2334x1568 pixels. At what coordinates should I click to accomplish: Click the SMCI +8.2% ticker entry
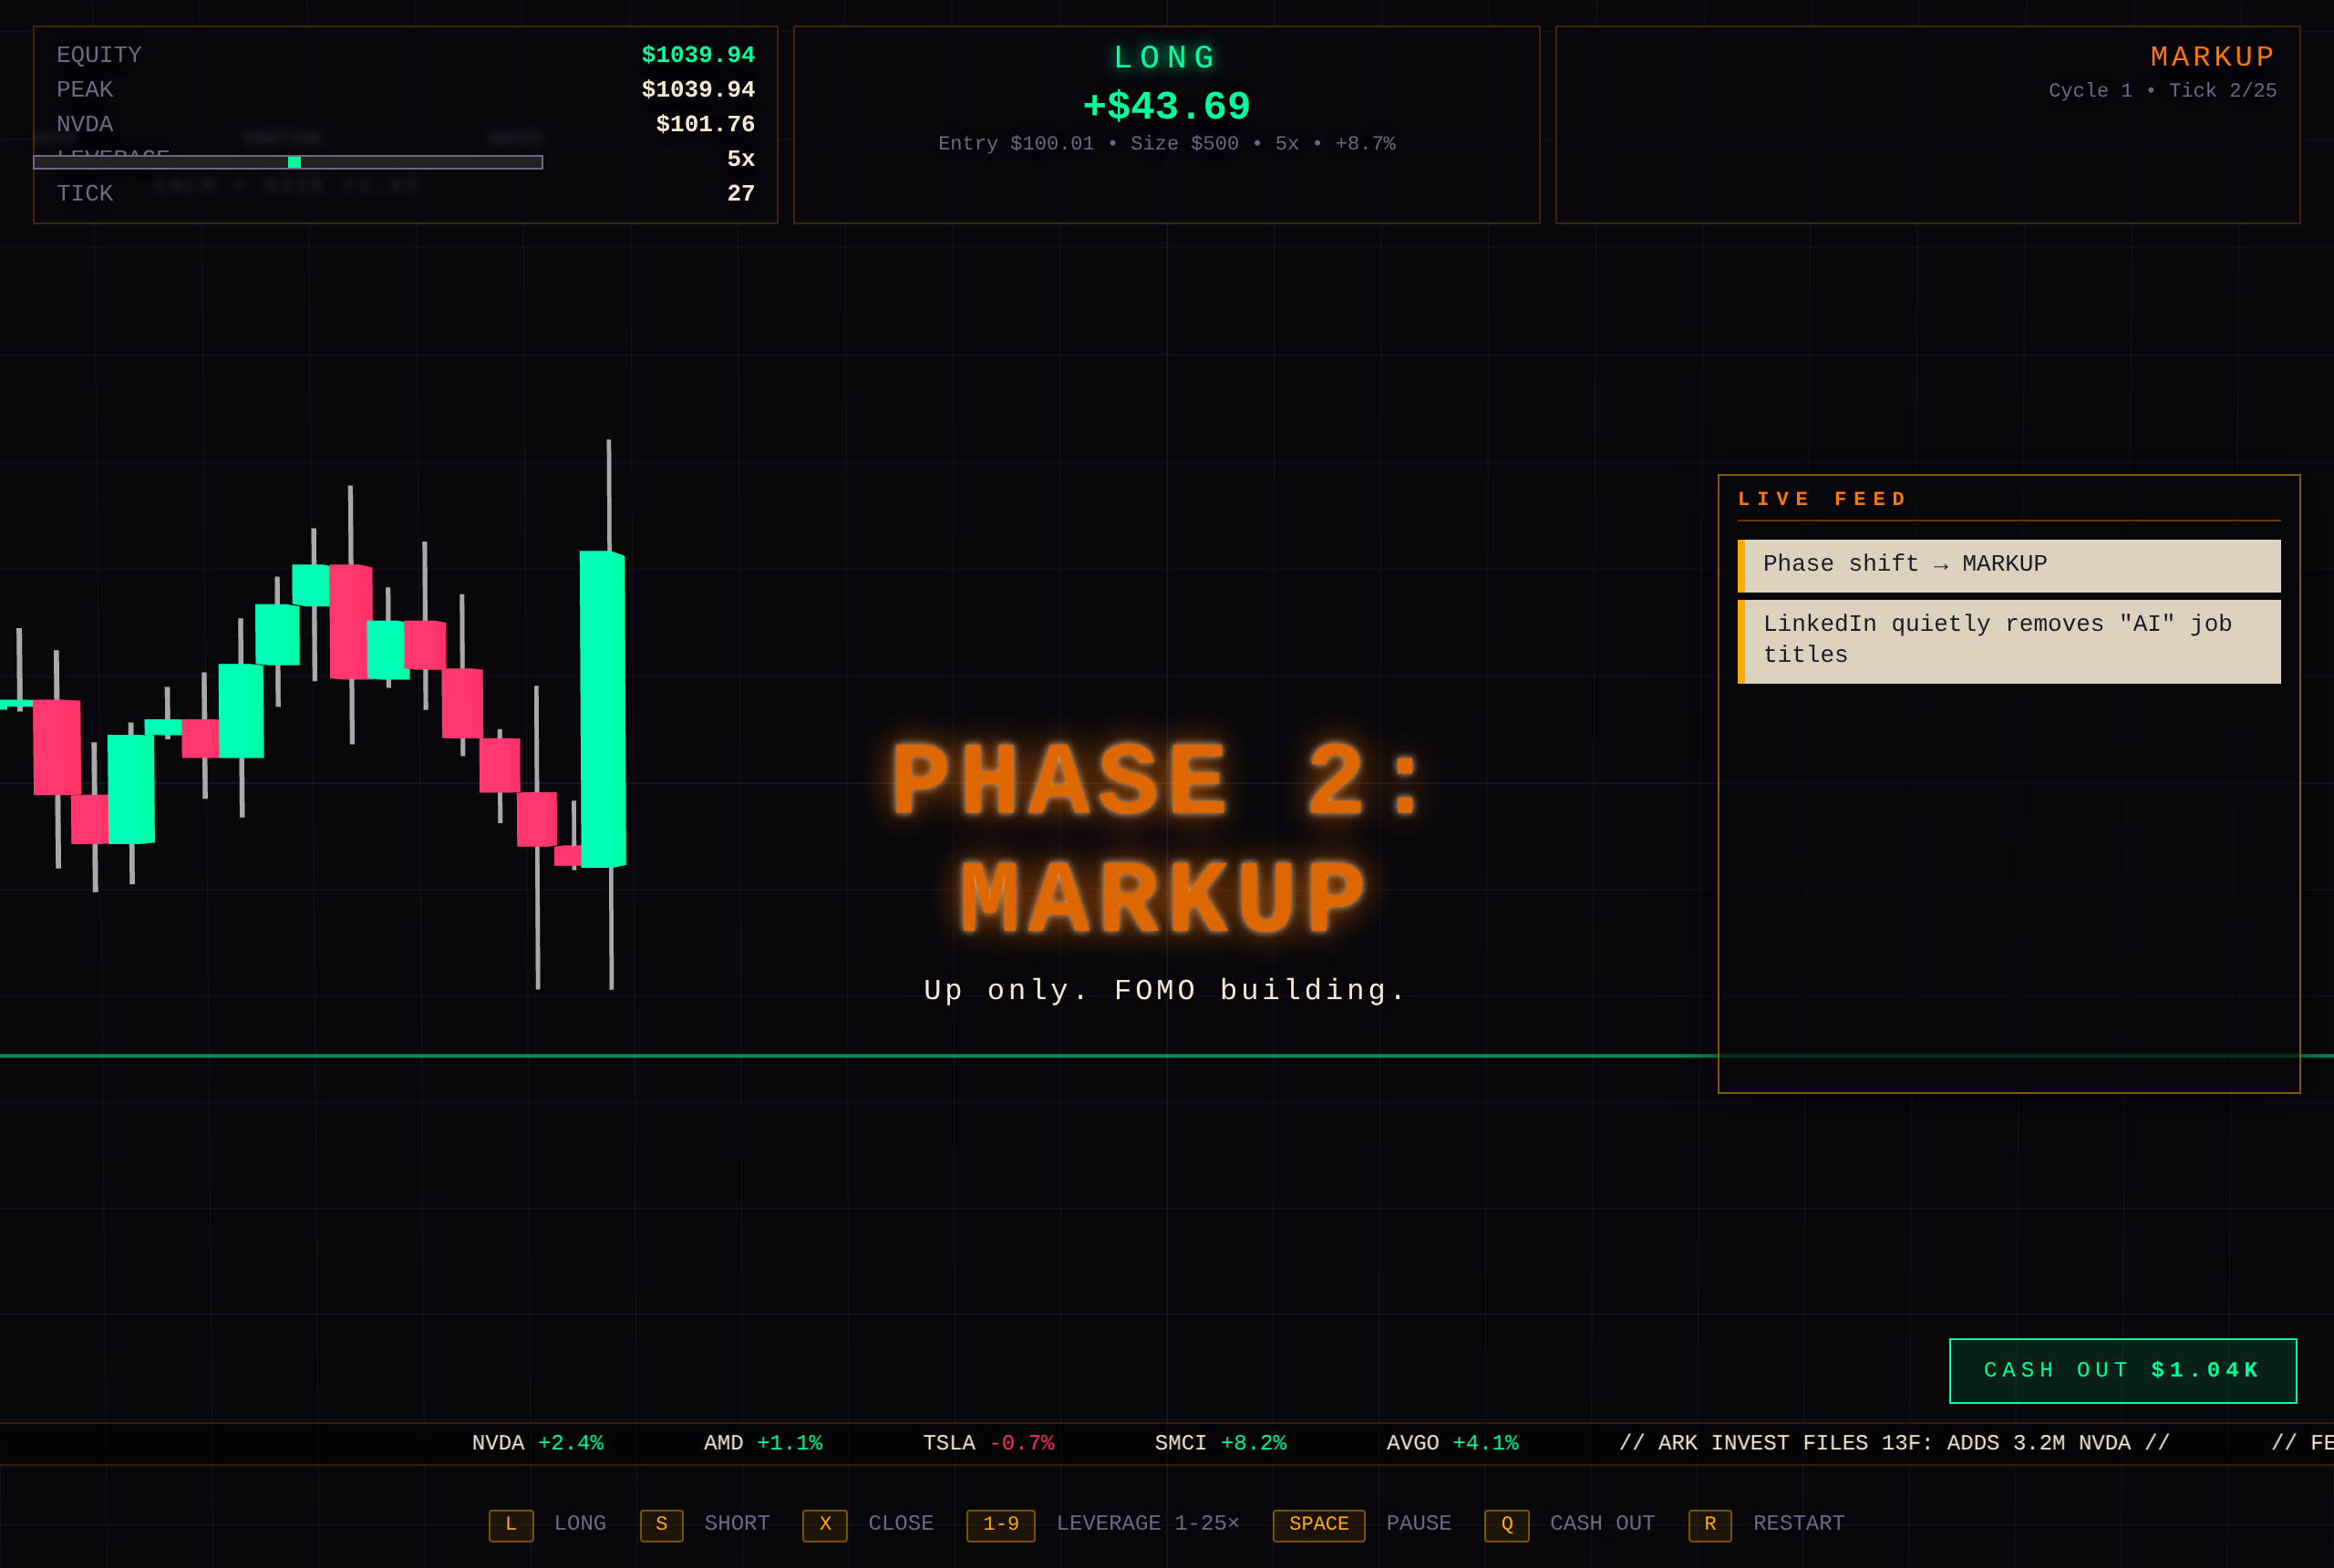(x=1220, y=1443)
